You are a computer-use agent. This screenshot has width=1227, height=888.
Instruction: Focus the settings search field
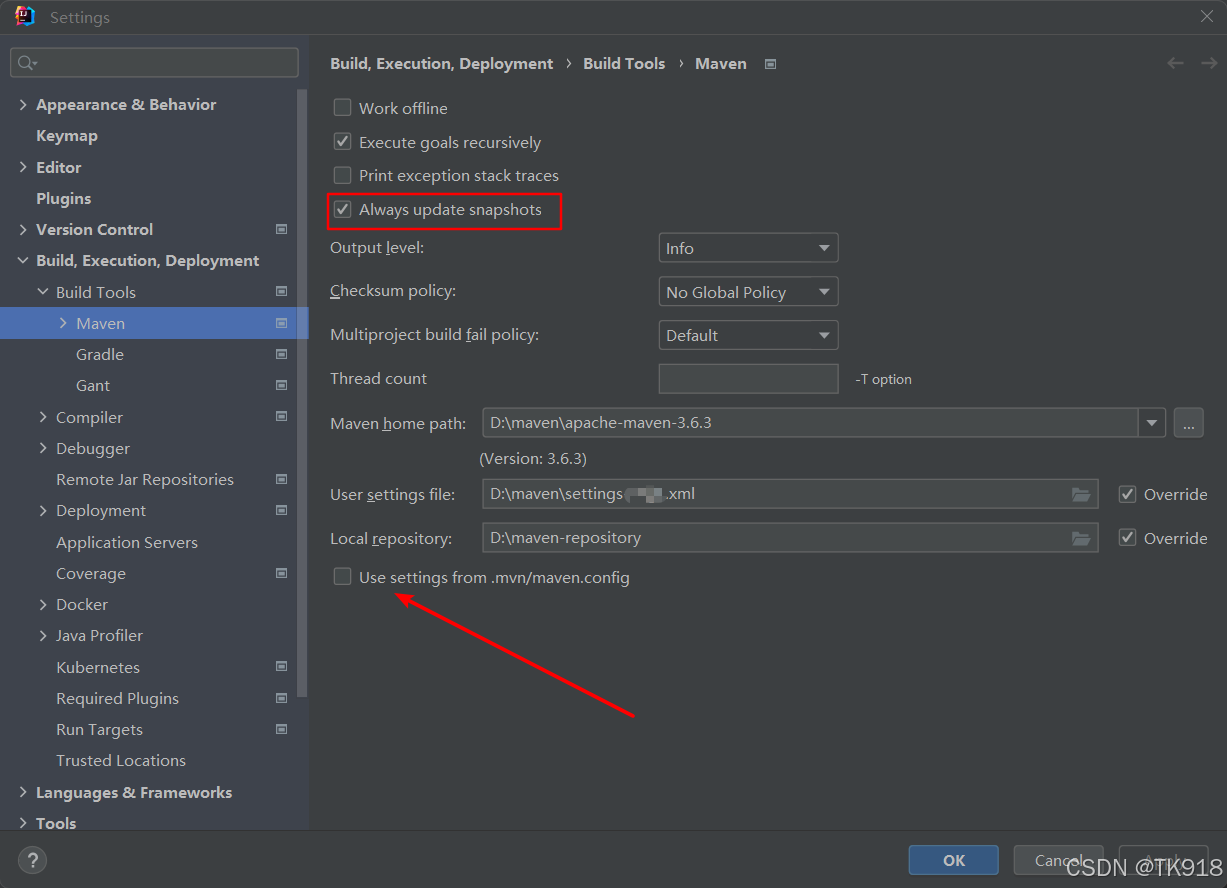point(155,63)
